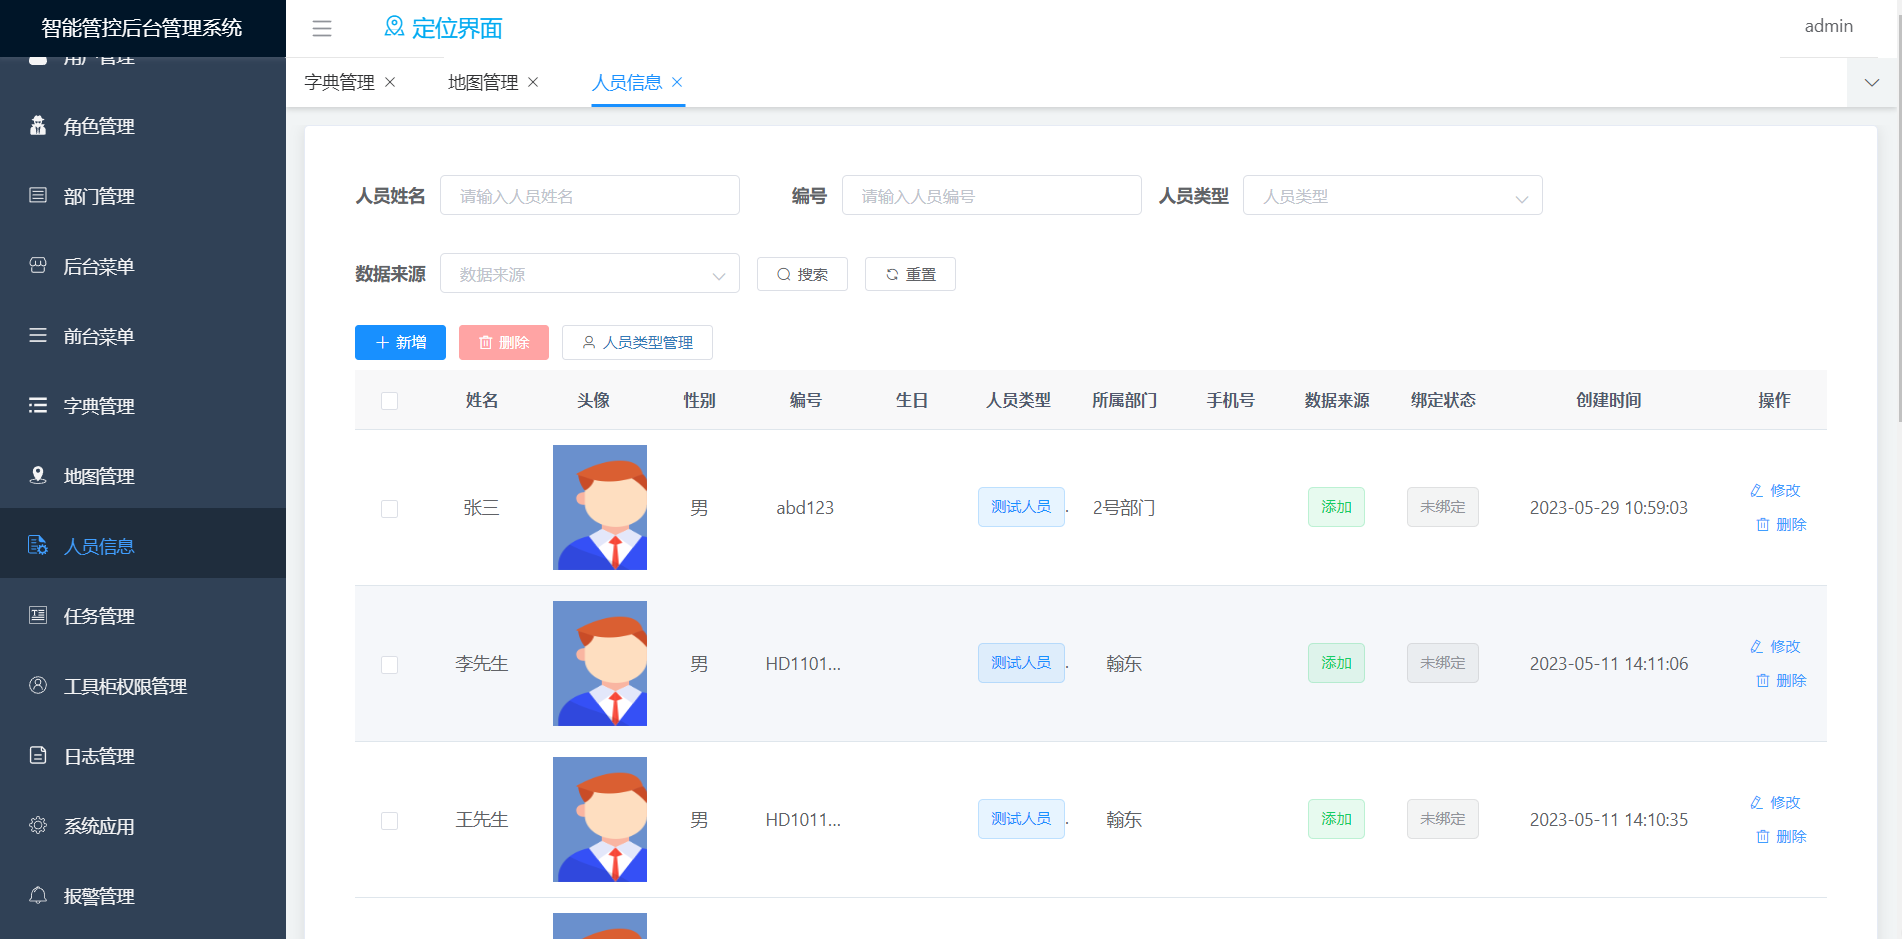Image resolution: width=1902 pixels, height=939 pixels.
Task: Switch to the 地图管理 tab
Action: (483, 83)
